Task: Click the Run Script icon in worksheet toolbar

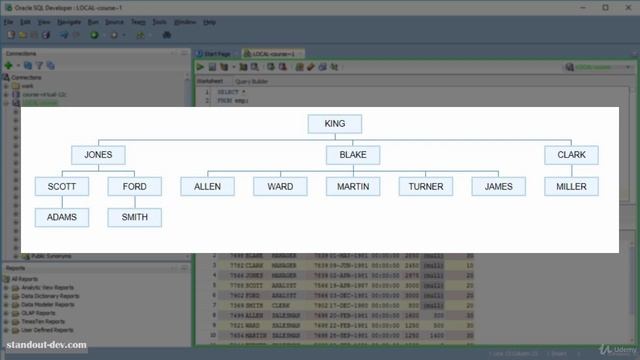Action: 212,67
